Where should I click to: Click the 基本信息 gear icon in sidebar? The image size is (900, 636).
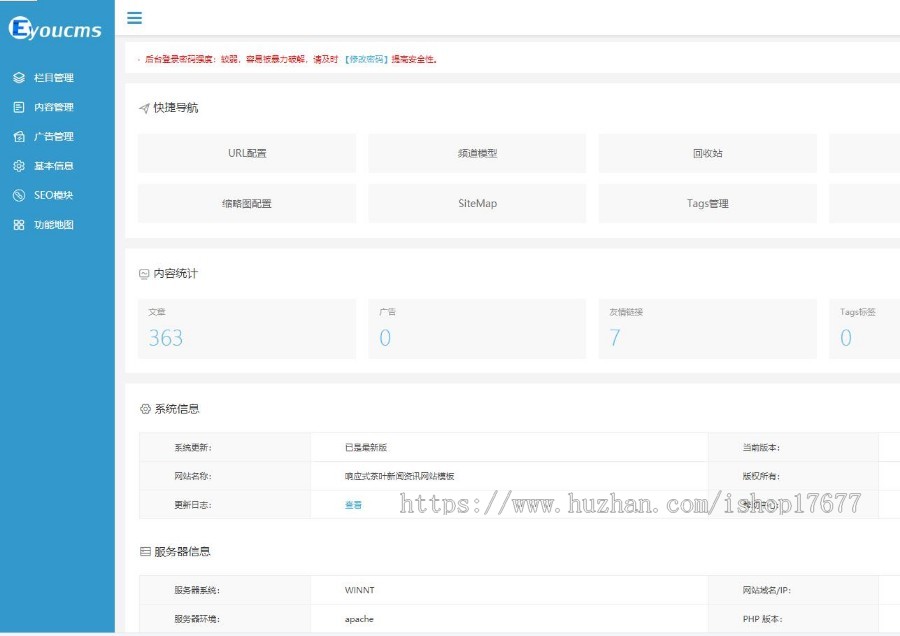19,165
